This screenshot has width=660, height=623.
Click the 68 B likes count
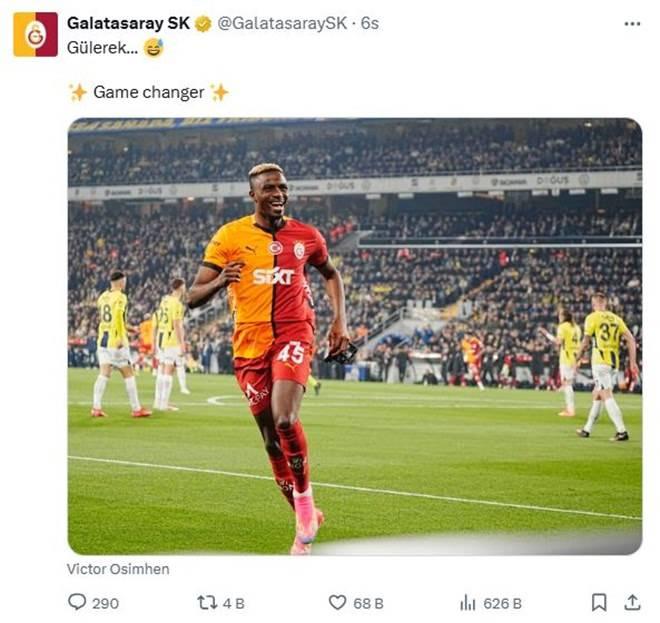368,603
